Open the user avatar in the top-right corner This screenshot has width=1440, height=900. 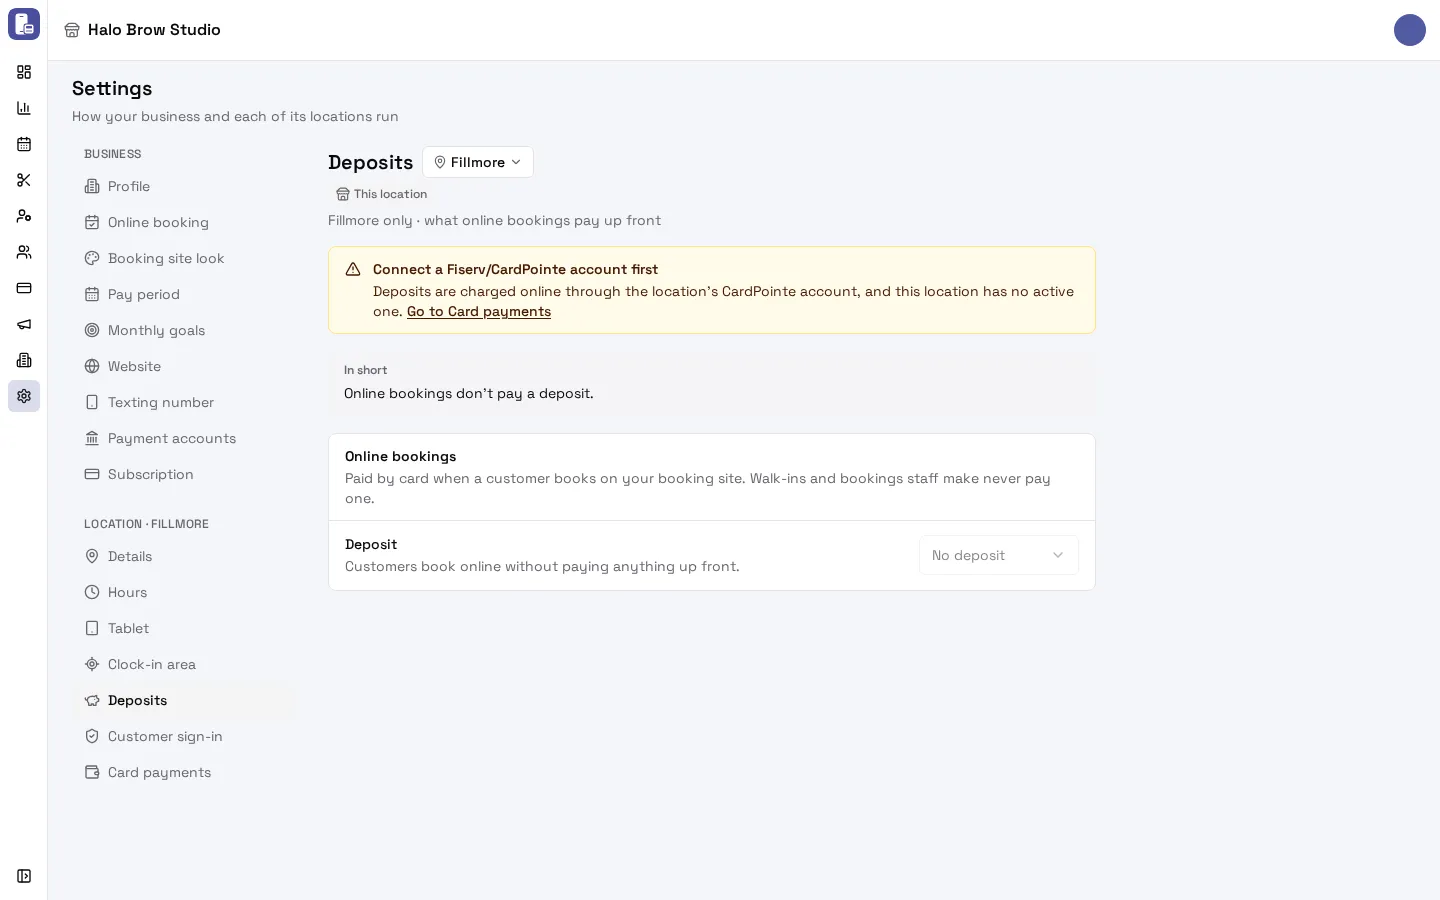tap(1410, 30)
